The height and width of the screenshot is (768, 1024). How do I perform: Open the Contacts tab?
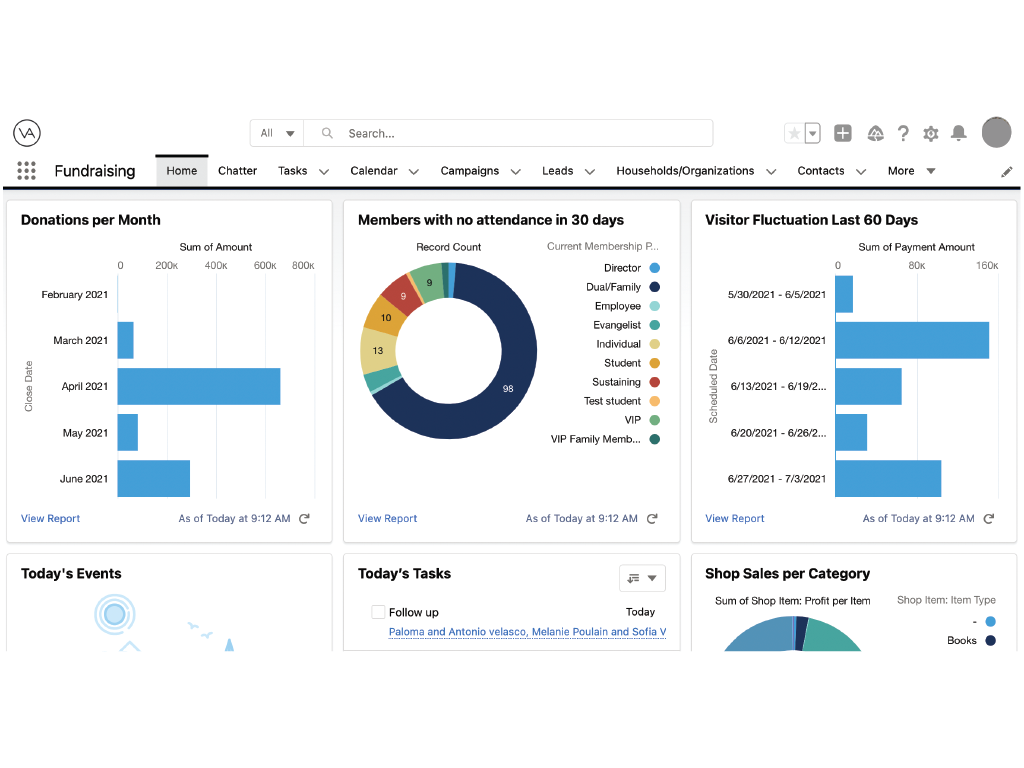click(820, 171)
